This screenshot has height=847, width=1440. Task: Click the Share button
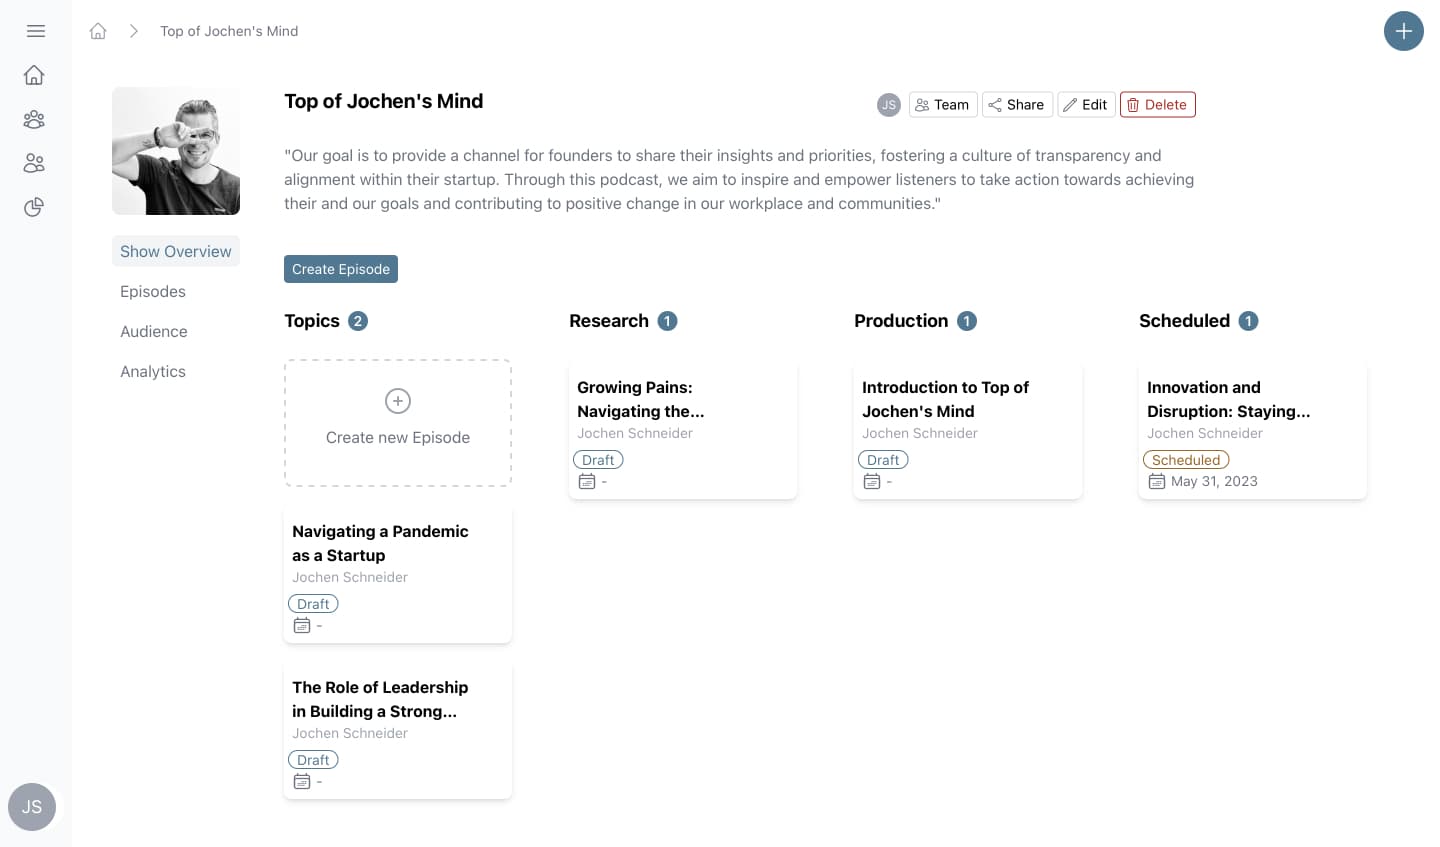pyautogui.click(x=1017, y=104)
